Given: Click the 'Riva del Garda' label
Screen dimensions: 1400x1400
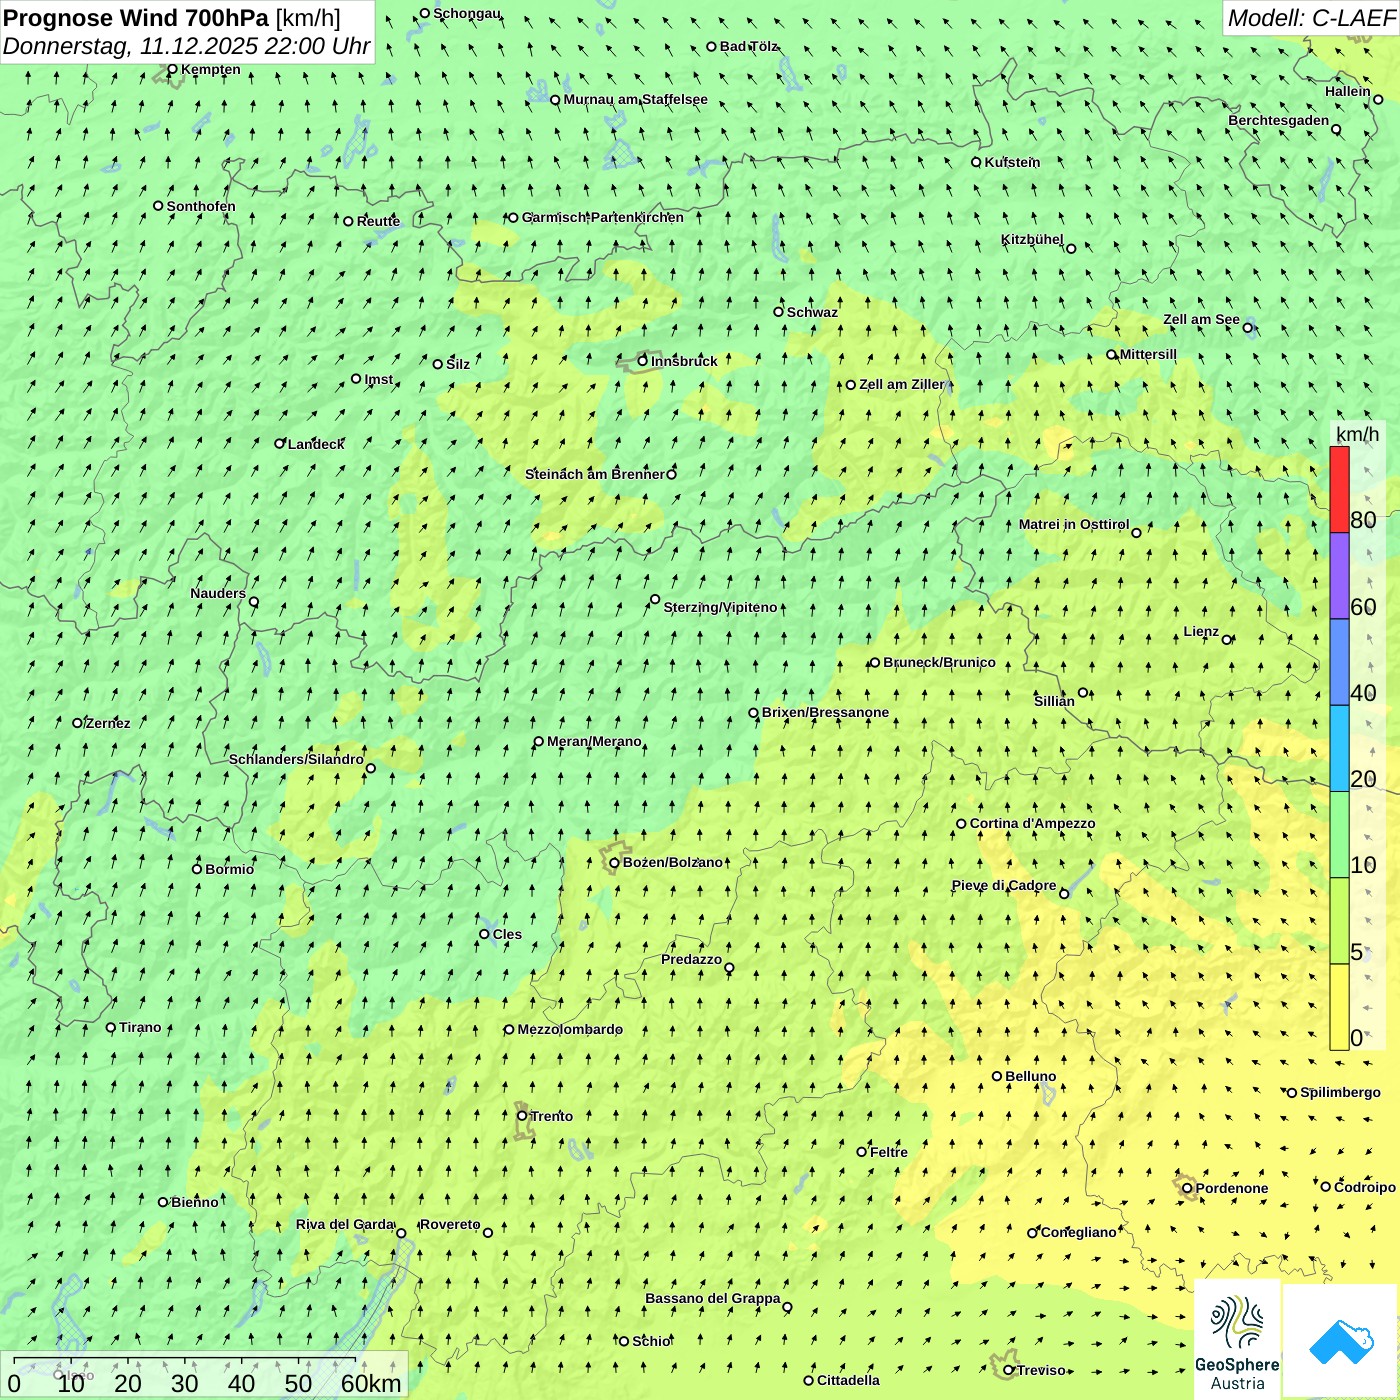Looking at the screenshot, I should 345,1224.
